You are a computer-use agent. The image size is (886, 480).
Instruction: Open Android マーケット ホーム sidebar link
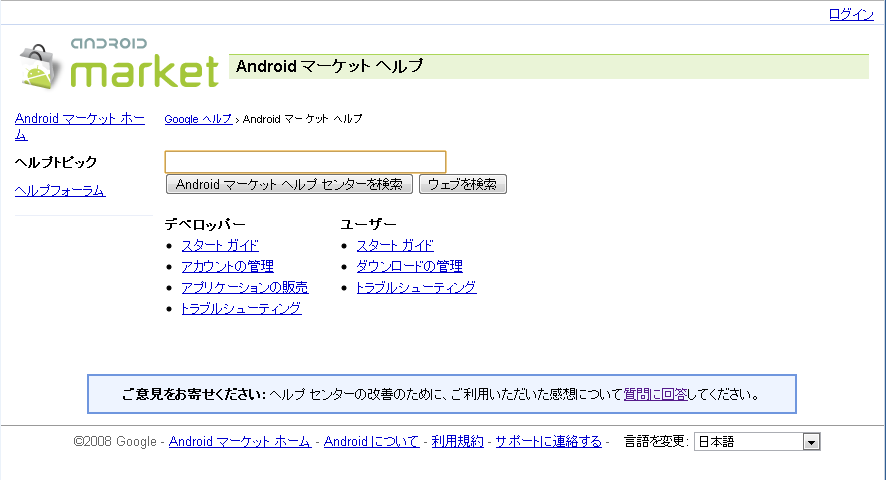(x=80, y=126)
